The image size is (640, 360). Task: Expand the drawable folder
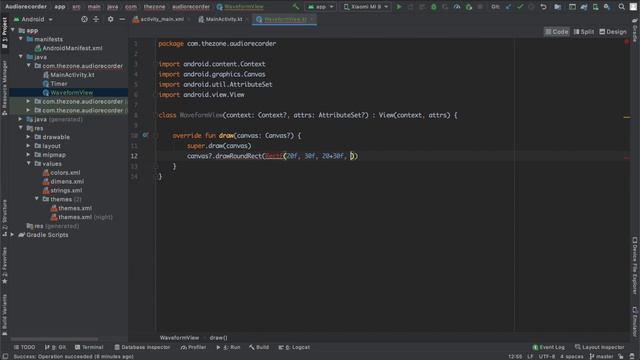click(28, 137)
